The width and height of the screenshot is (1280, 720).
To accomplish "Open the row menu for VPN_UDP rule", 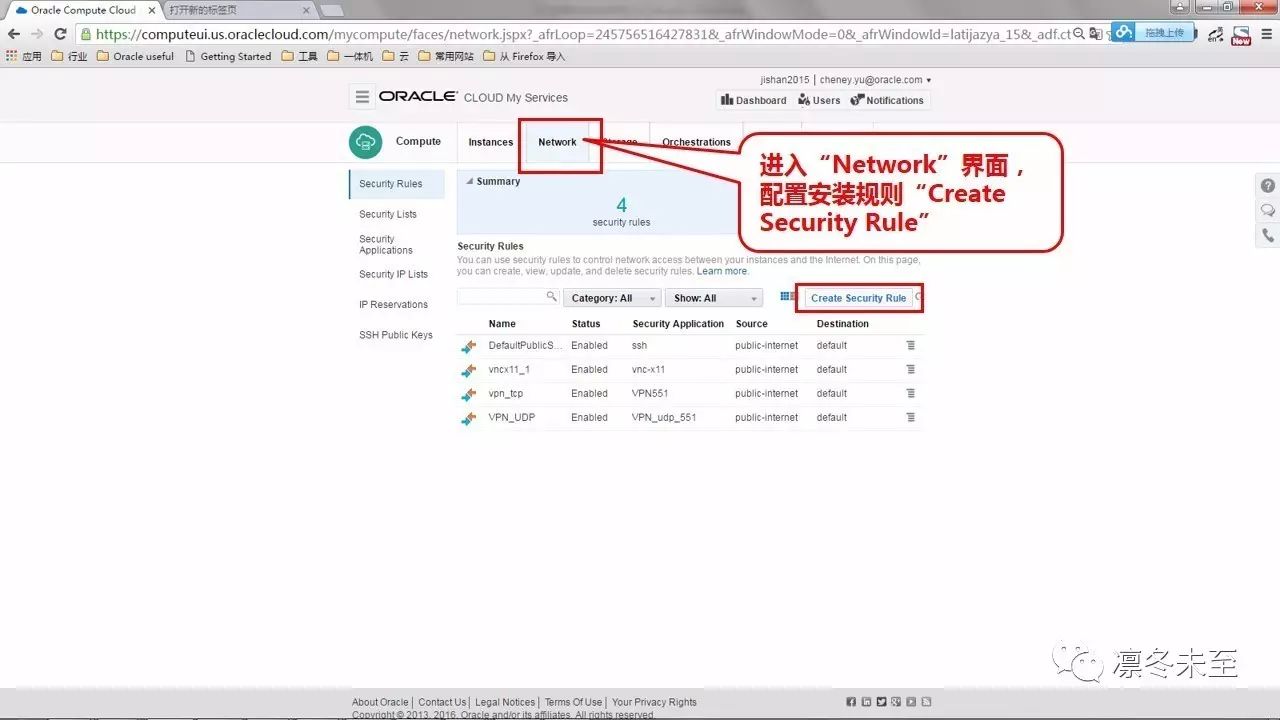I will click(x=910, y=417).
